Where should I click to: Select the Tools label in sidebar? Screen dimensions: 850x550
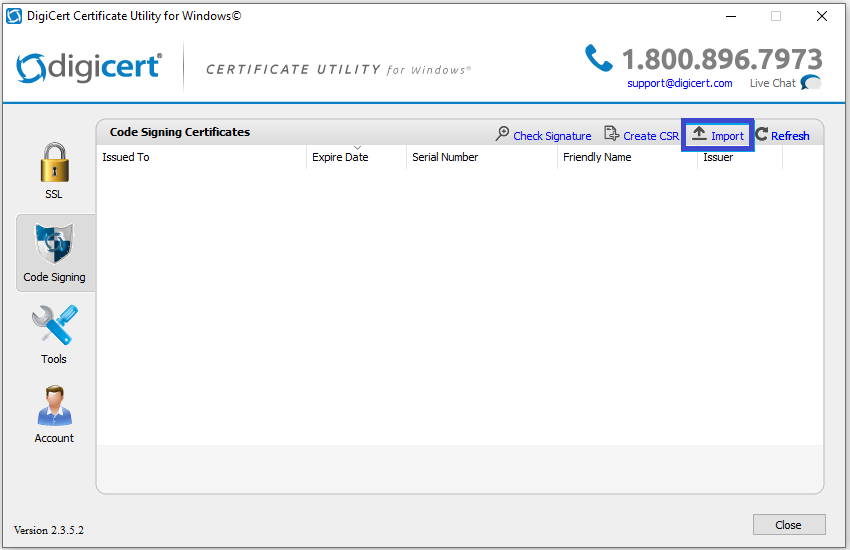click(x=54, y=359)
